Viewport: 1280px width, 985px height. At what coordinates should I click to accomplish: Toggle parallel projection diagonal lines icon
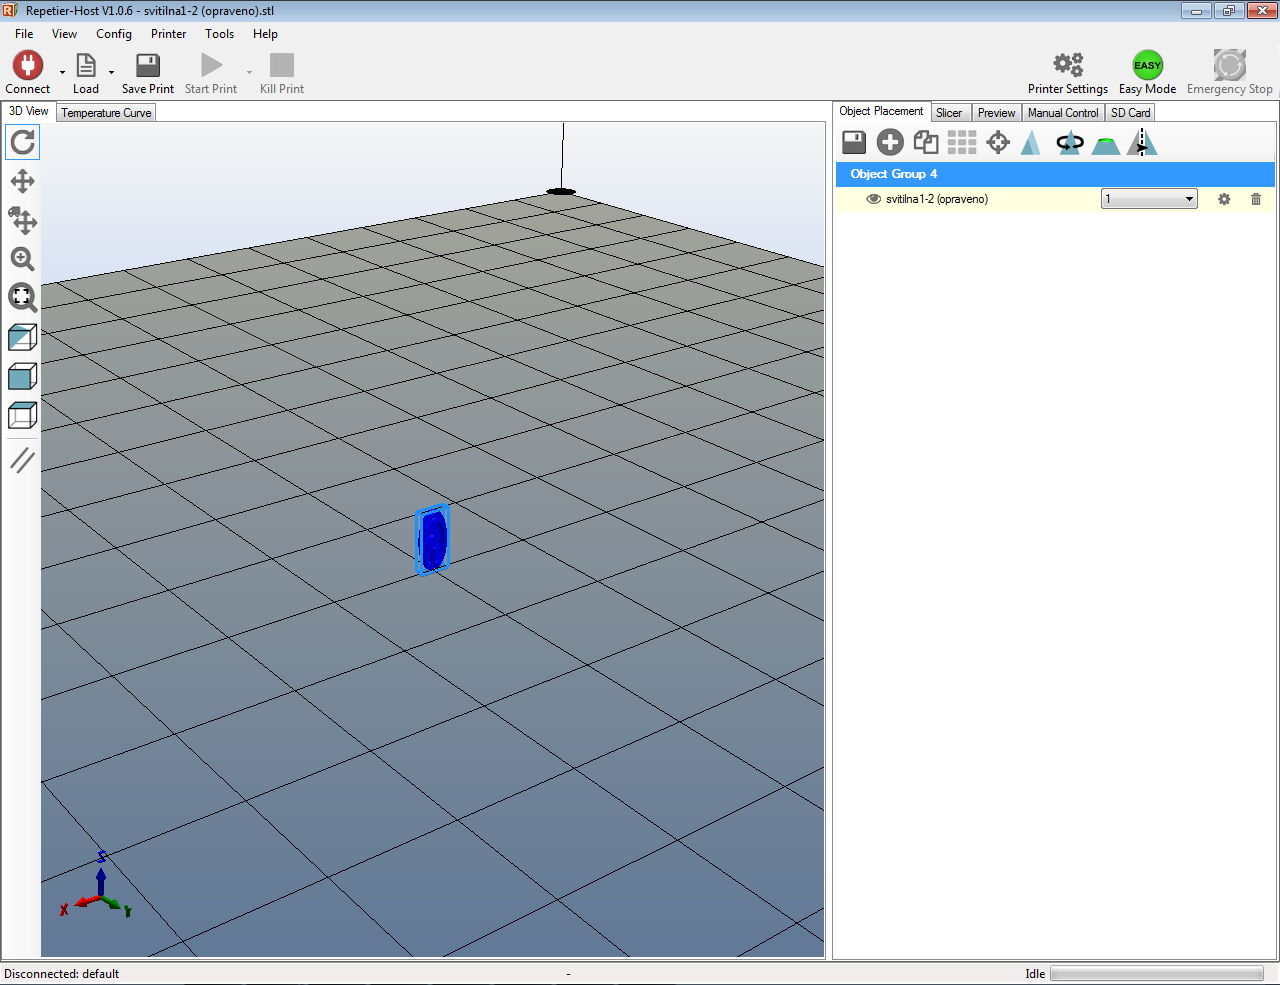(x=22, y=460)
